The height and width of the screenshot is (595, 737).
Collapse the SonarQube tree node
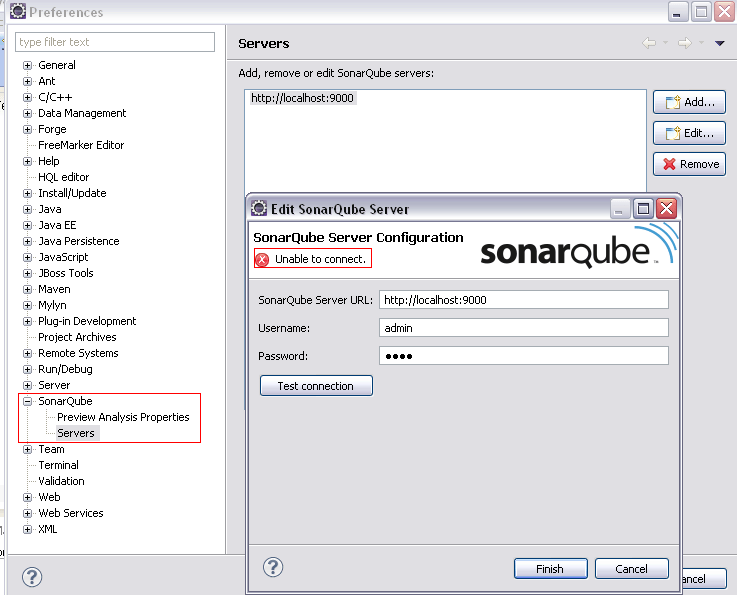coord(27,401)
